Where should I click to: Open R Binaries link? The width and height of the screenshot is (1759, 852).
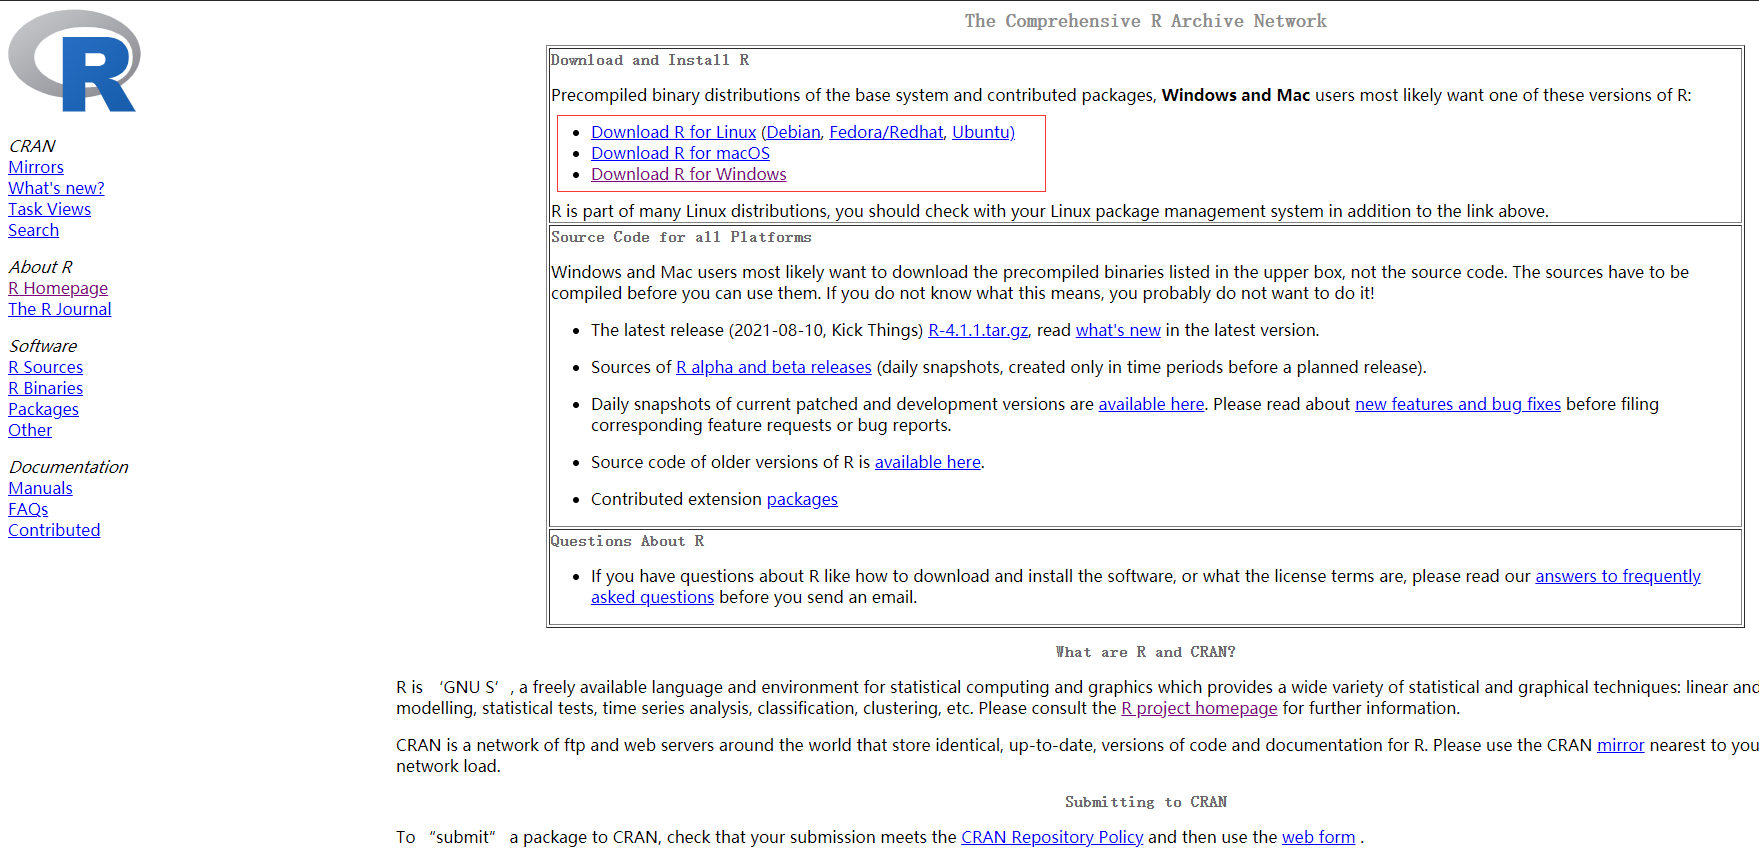coord(45,388)
